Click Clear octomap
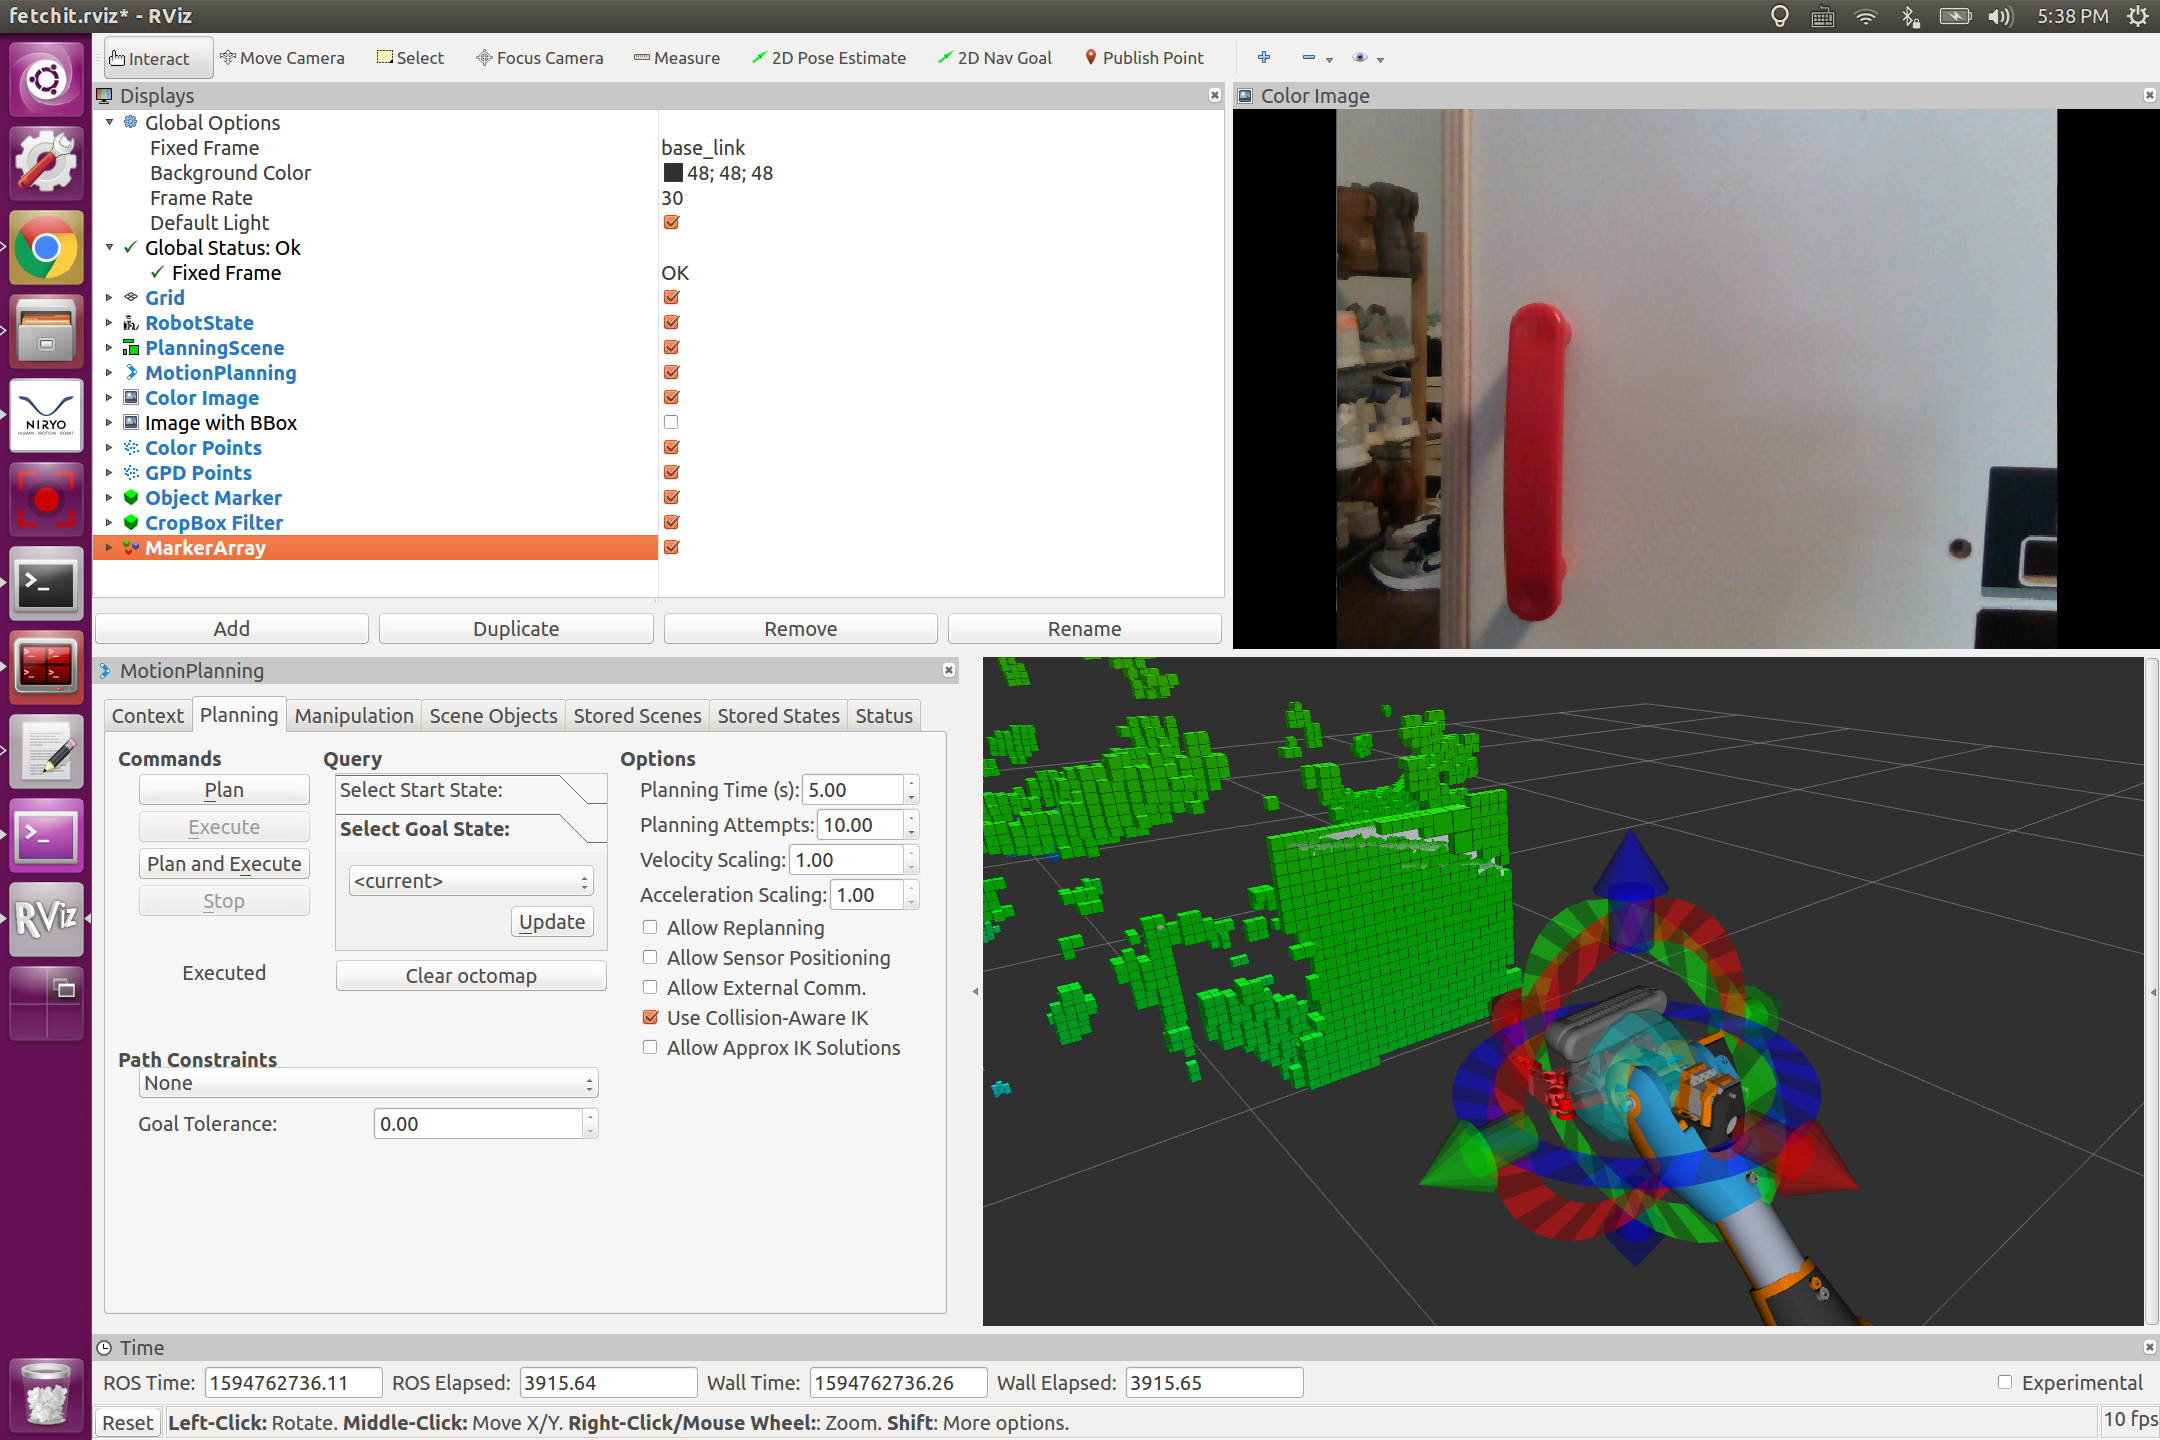The height and width of the screenshot is (1440, 2160). 470,975
